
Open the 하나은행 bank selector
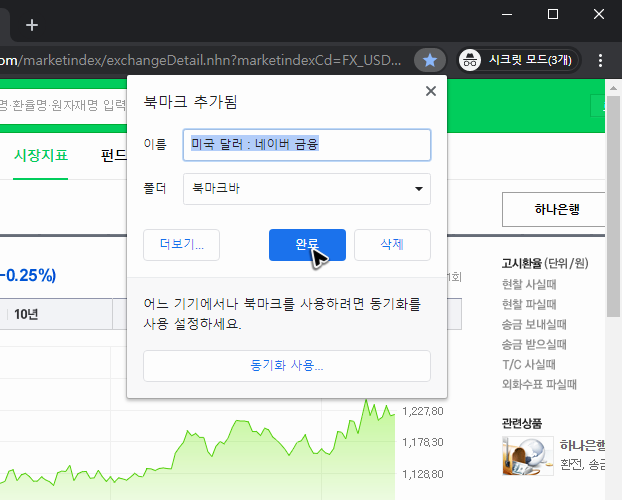point(554,210)
